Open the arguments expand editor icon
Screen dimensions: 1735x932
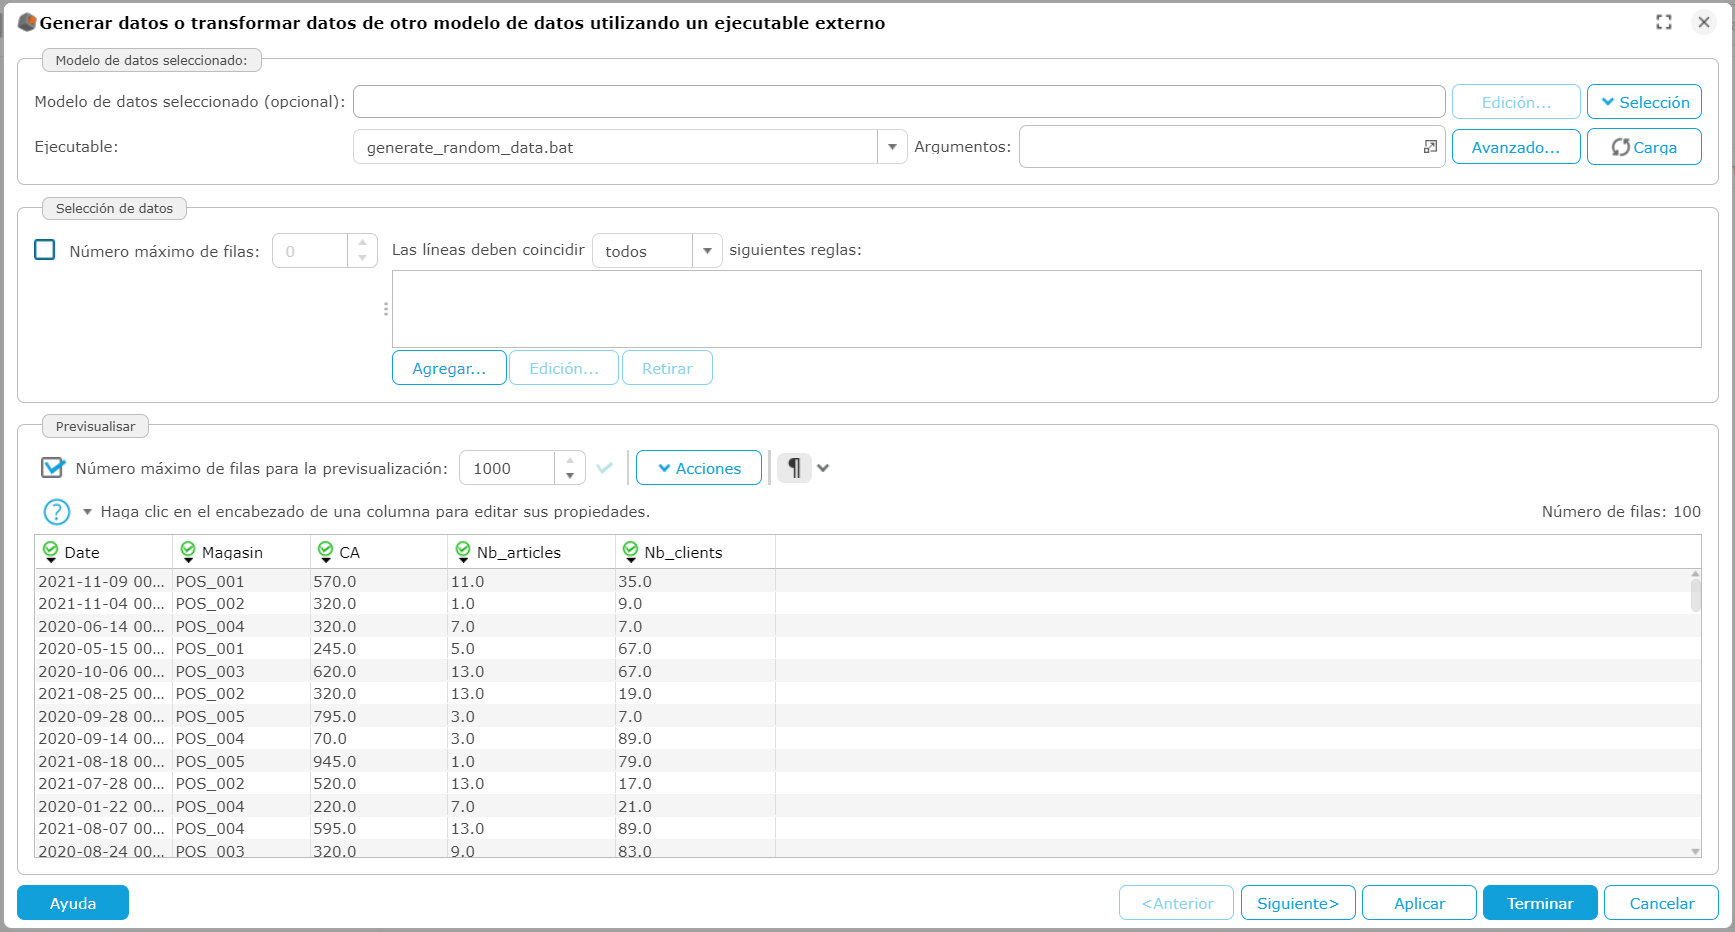click(x=1430, y=147)
